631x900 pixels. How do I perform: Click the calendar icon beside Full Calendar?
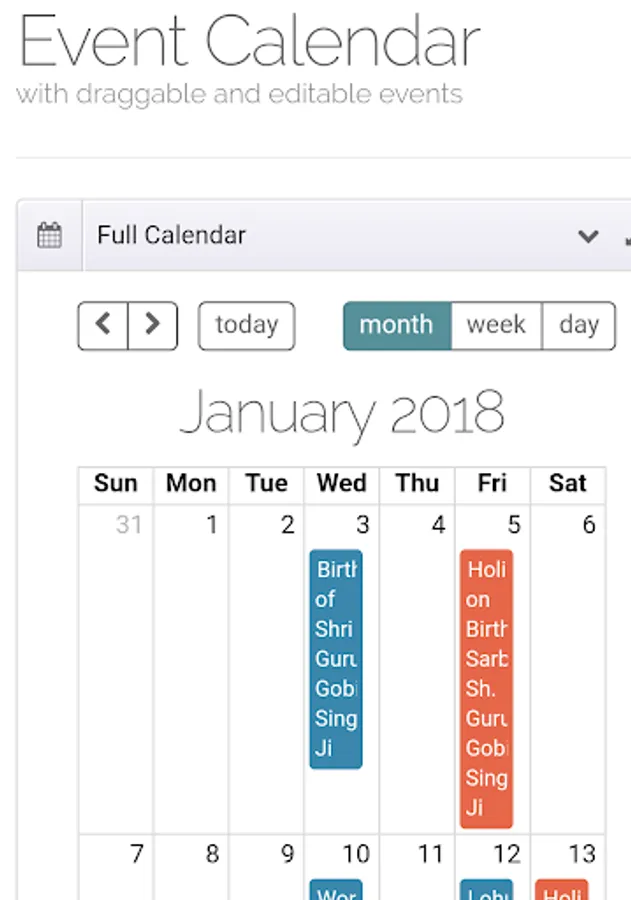49,236
